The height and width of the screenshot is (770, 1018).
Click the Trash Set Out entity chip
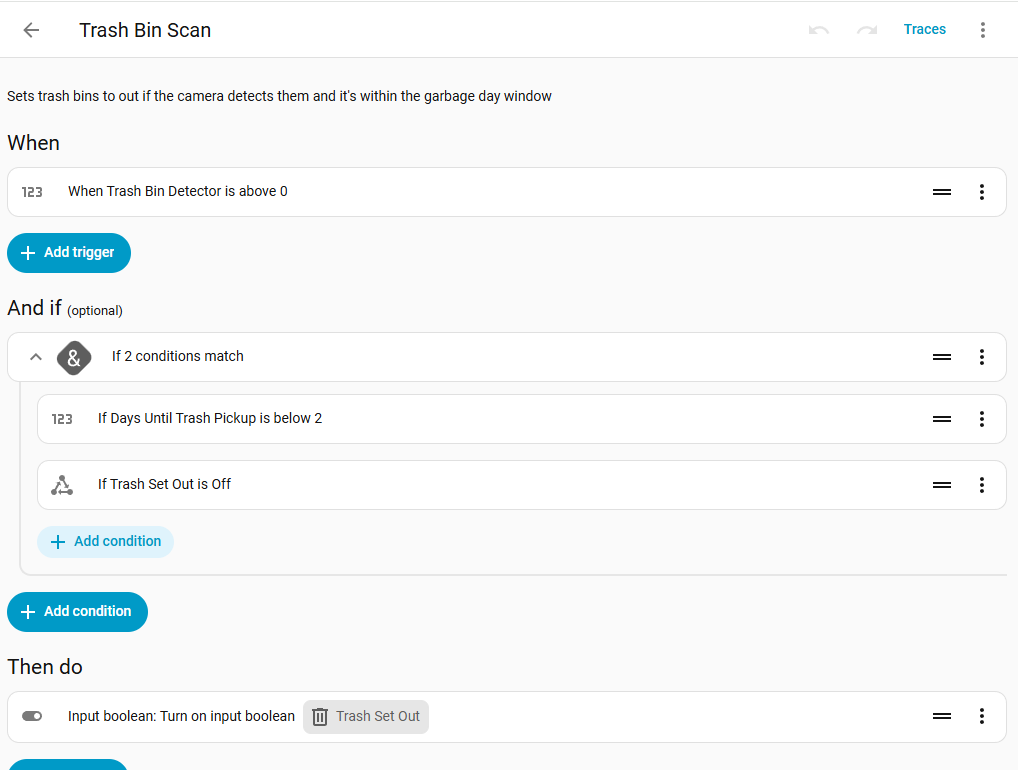click(x=366, y=717)
